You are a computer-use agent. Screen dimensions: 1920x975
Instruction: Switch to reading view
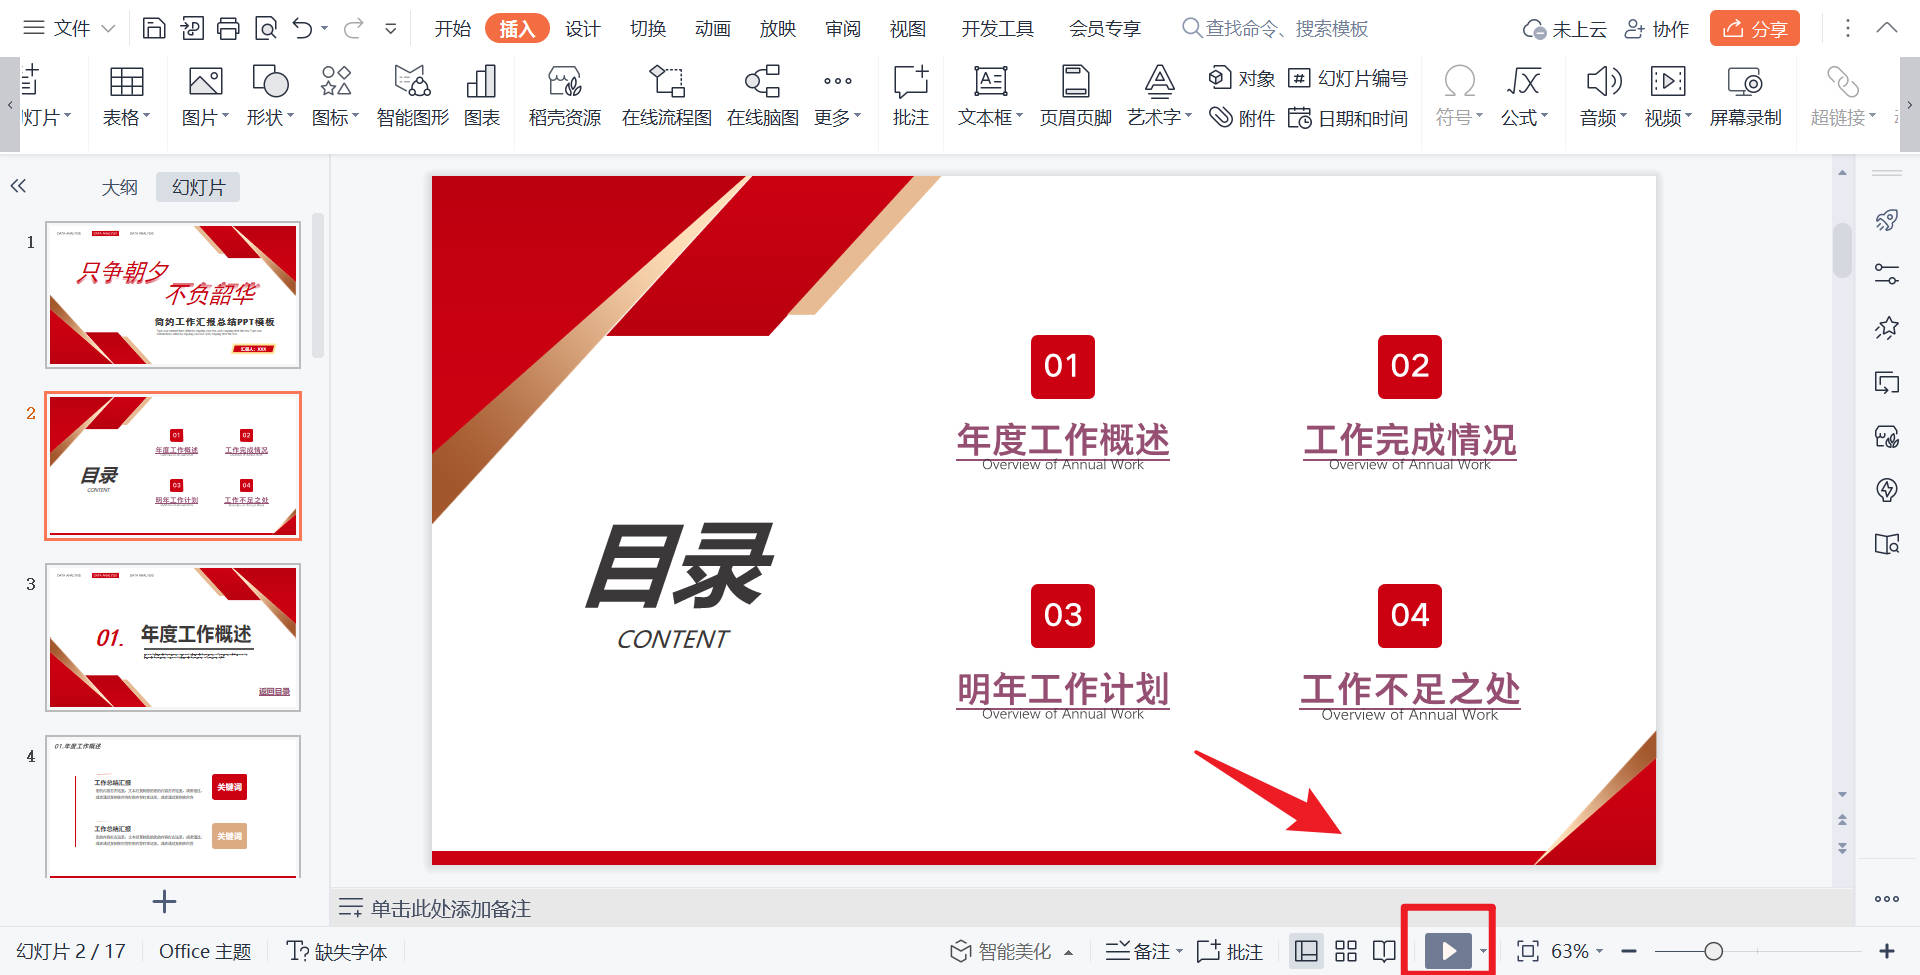[1384, 951]
